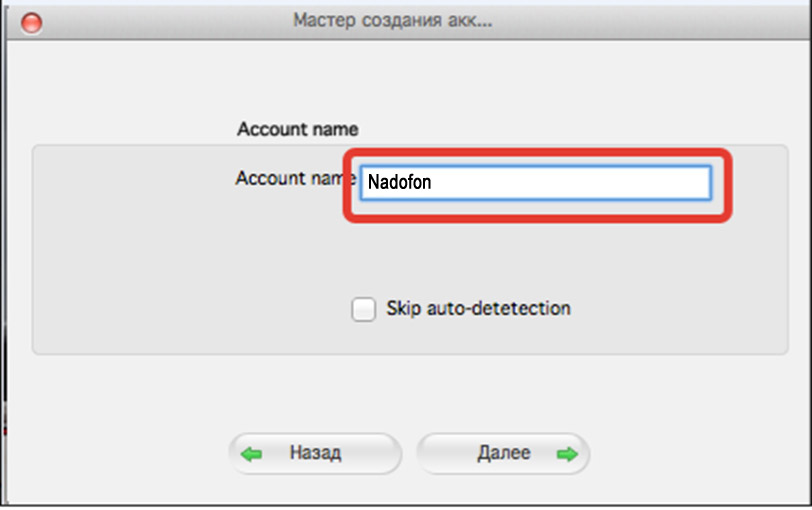Go back with the Назад button
The width and height of the screenshot is (812, 510).
(315, 454)
